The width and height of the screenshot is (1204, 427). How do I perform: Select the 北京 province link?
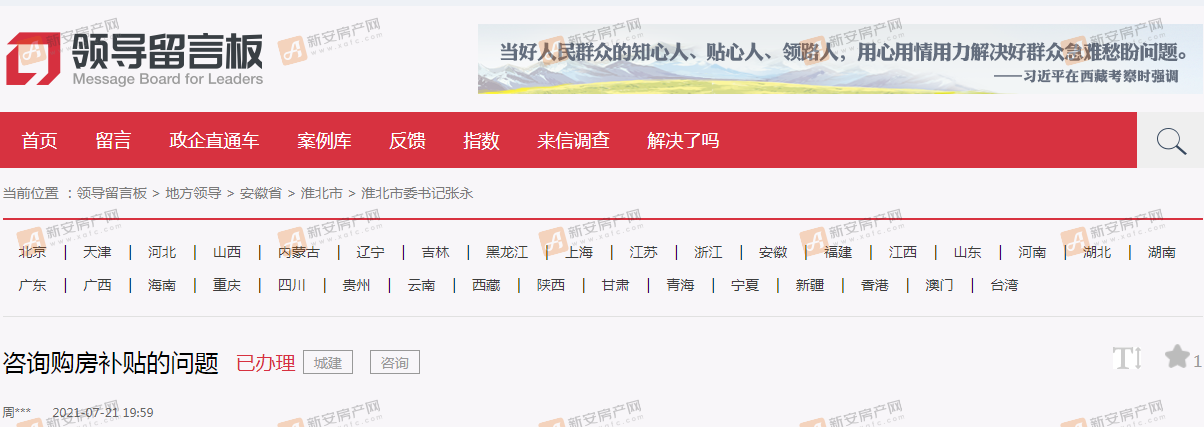33,252
